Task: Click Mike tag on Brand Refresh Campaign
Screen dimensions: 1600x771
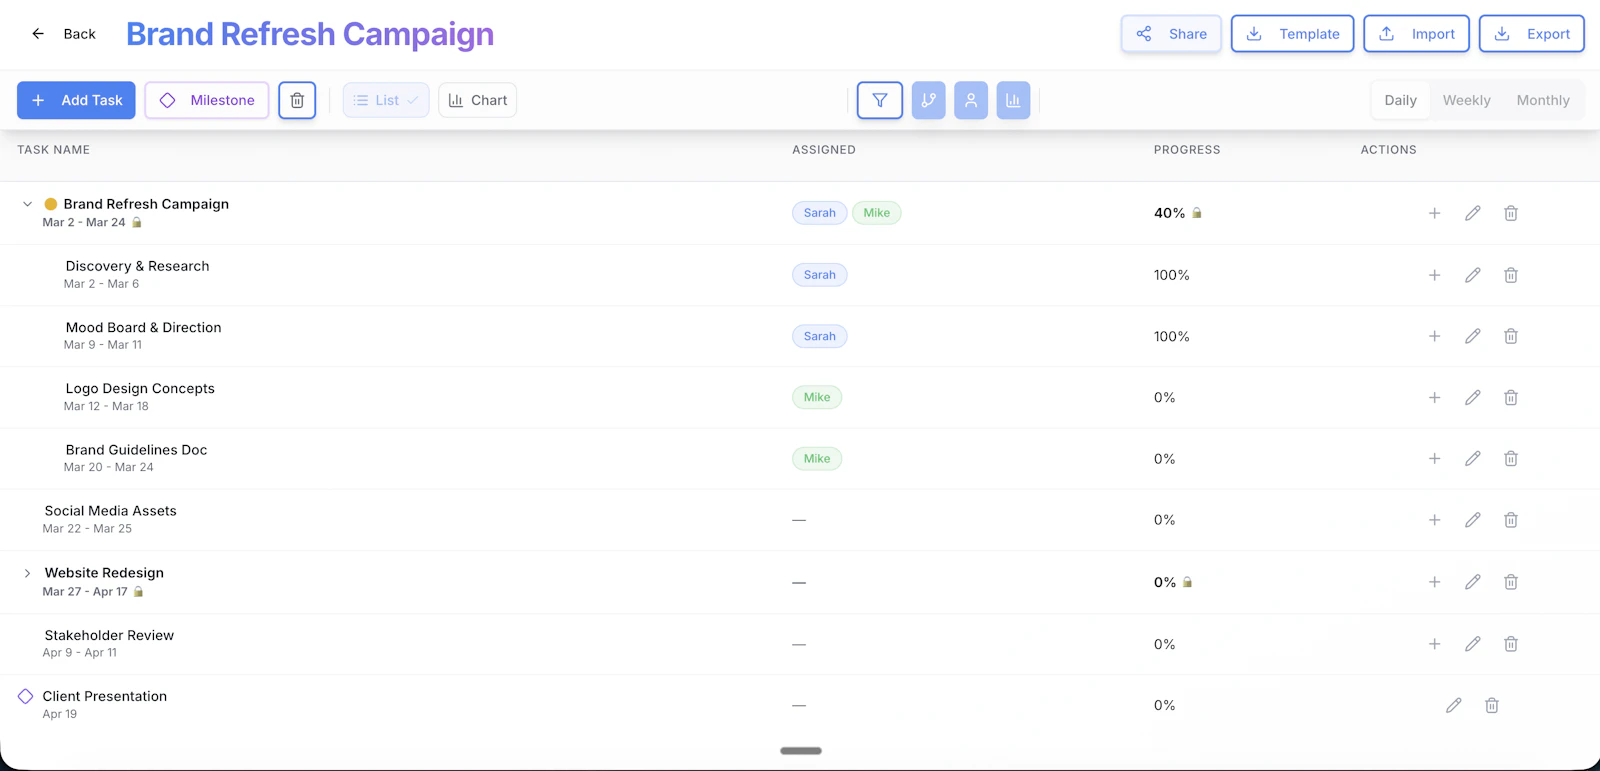Action: coord(877,213)
